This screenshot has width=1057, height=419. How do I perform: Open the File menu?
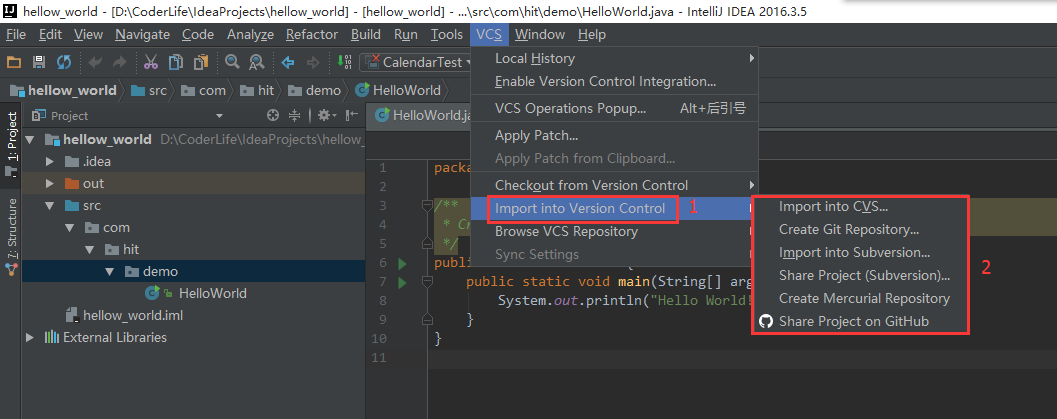[x=16, y=34]
